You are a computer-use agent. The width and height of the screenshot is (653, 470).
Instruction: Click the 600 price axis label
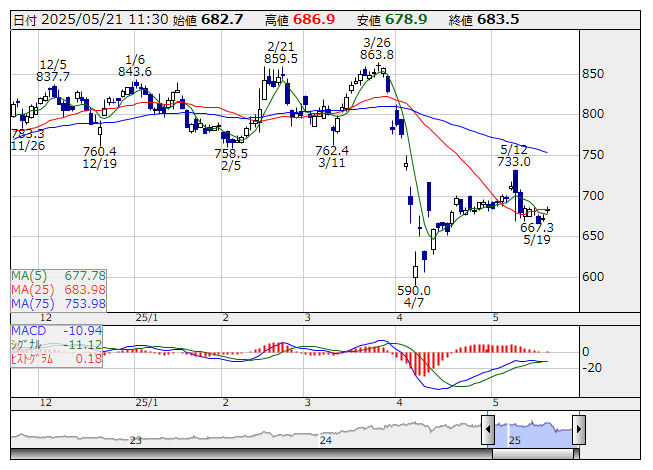(593, 277)
